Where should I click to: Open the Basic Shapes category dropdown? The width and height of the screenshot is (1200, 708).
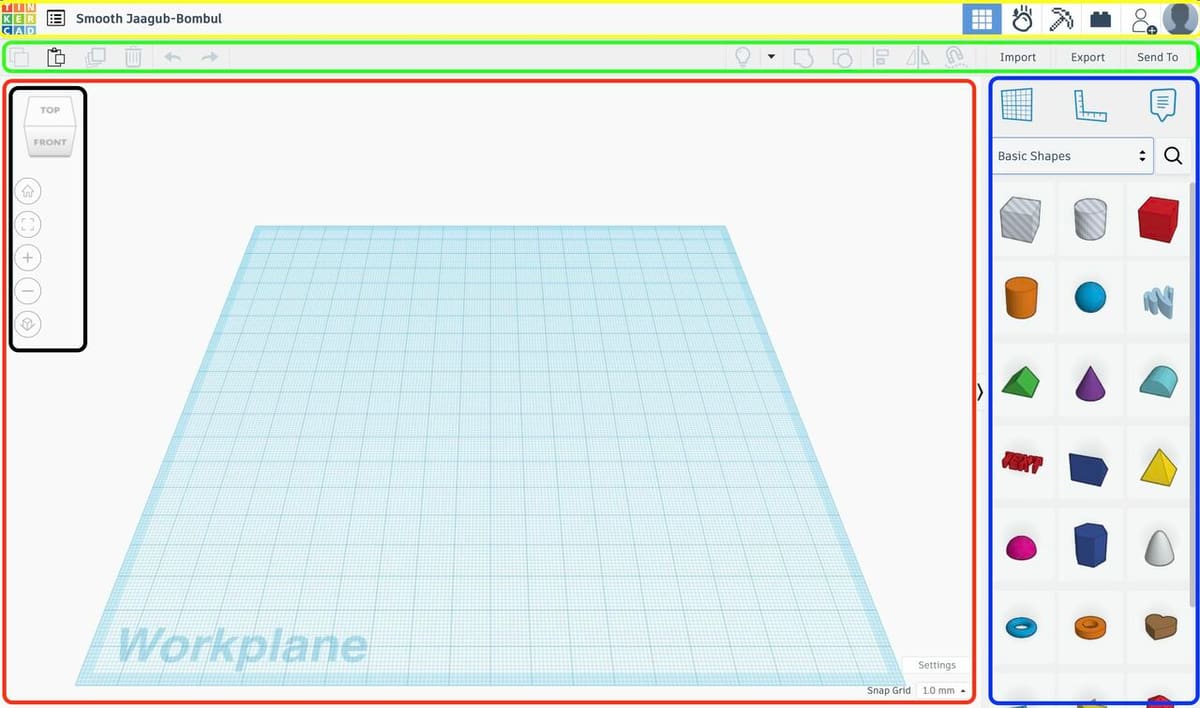1073,156
